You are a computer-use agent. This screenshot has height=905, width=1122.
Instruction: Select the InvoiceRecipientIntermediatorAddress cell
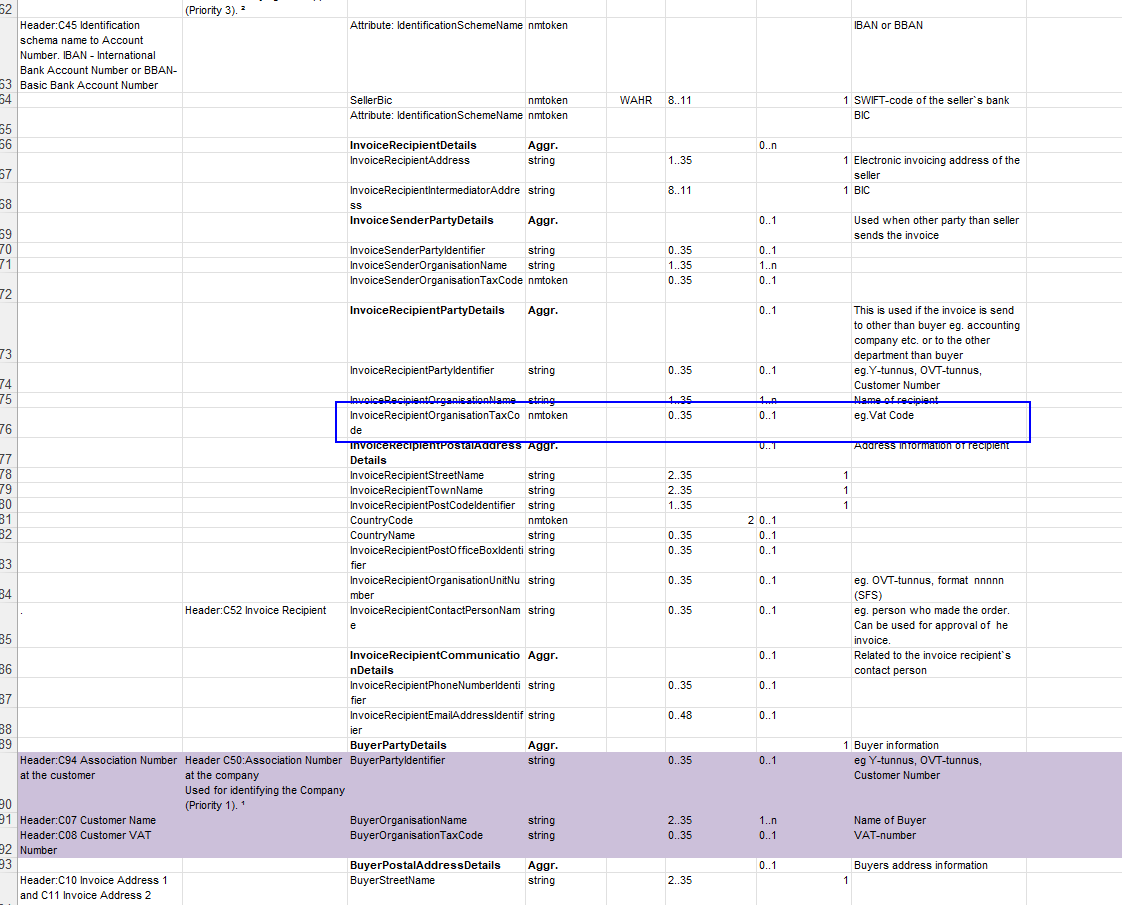436,197
